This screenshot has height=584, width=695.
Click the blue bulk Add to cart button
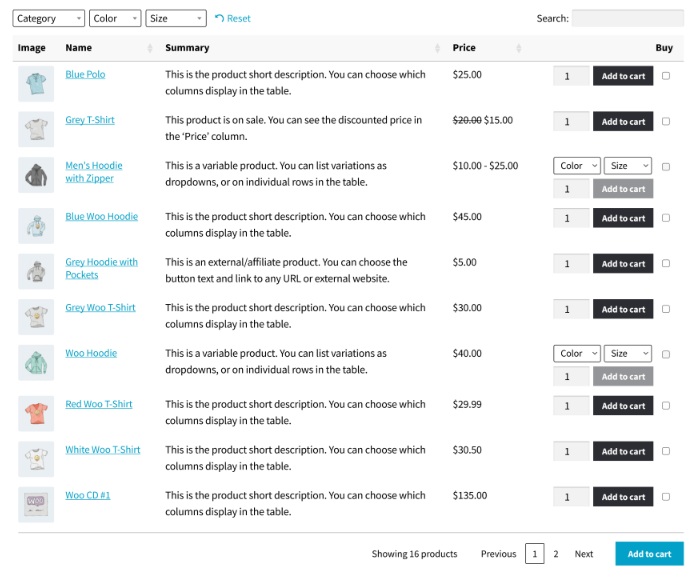pos(649,554)
